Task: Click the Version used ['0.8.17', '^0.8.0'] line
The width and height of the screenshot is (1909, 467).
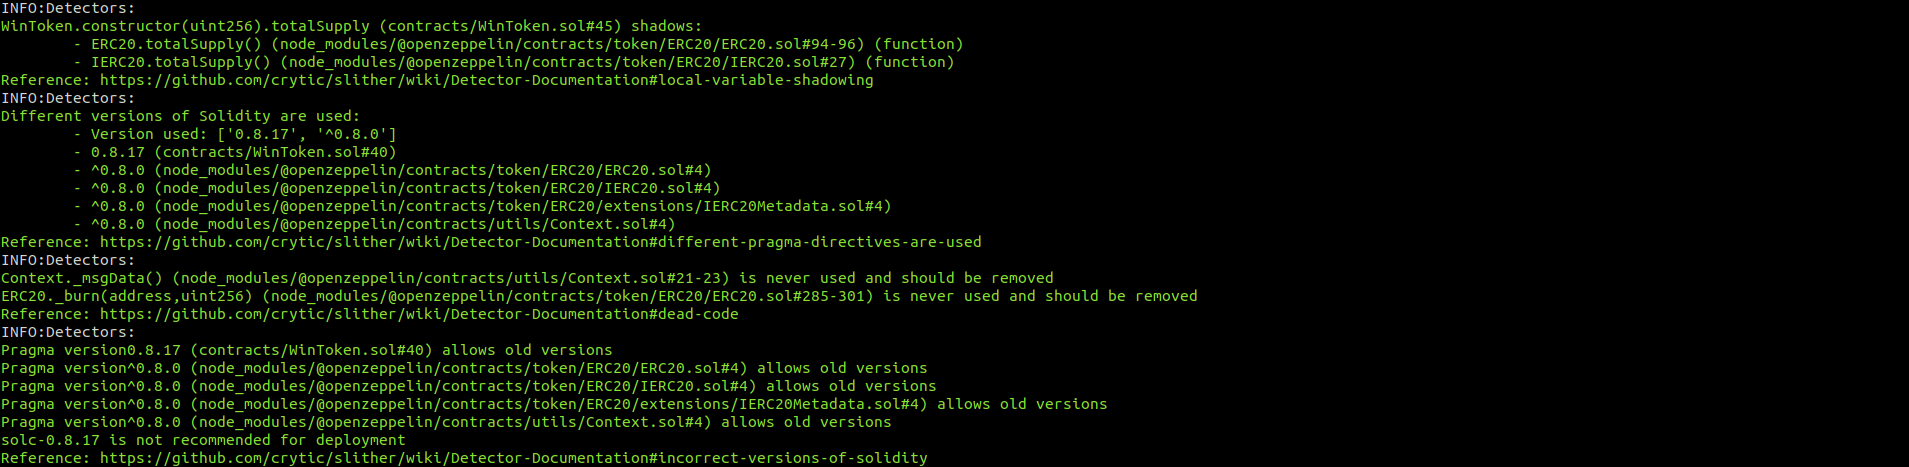Action: point(235,134)
